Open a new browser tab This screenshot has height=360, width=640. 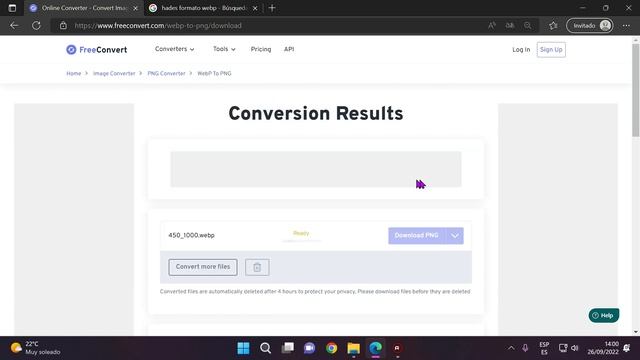[272, 8]
